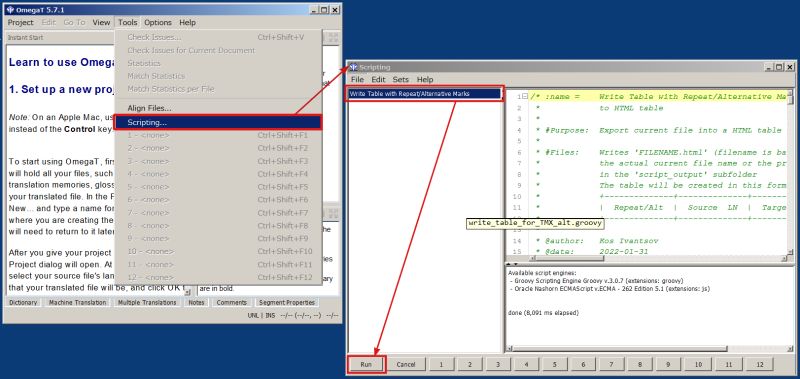Screen dimensions: 800x379
Task: Click the Cancel button in Scripting
Action: pos(406,365)
